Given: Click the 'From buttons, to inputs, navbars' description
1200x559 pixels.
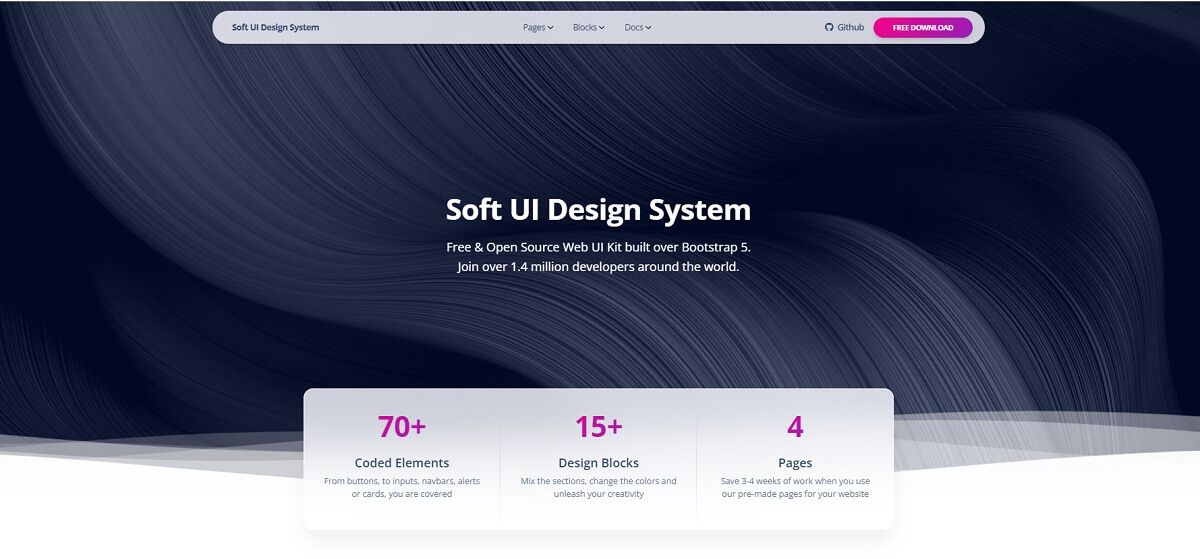Looking at the screenshot, I should point(402,487).
